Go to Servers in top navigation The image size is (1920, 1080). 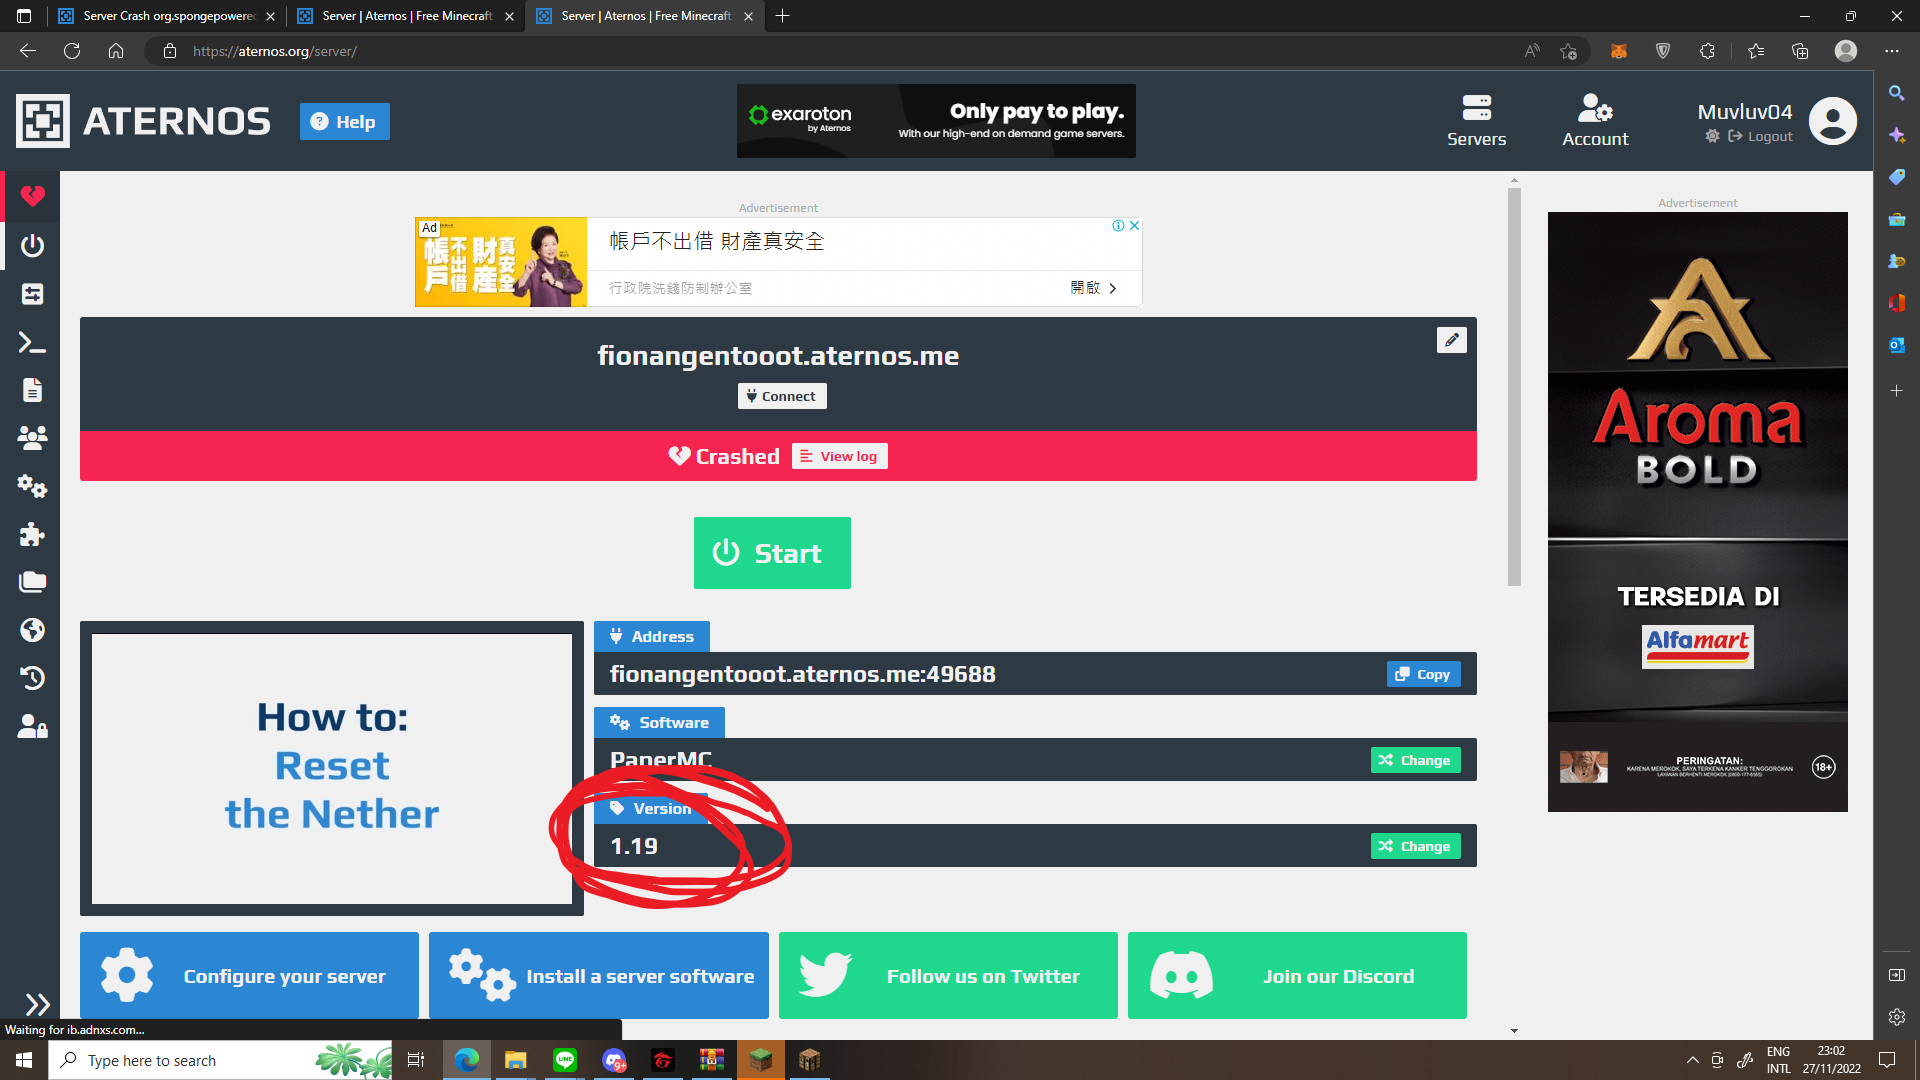coord(1476,120)
